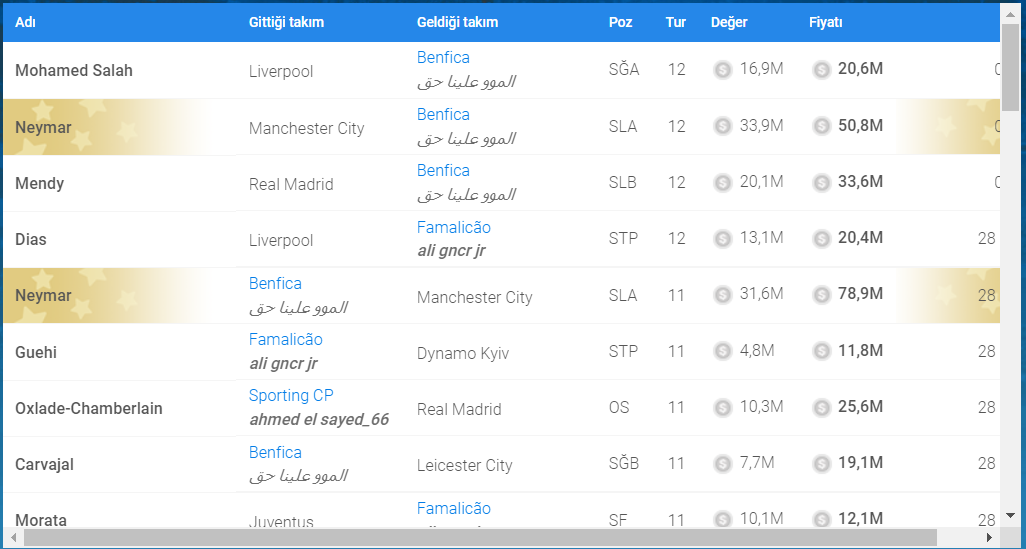Click coin icon next to Oxlade-Chamberlain's 25,6M price
Image resolution: width=1026 pixels, height=549 pixels.
[x=821, y=408]
